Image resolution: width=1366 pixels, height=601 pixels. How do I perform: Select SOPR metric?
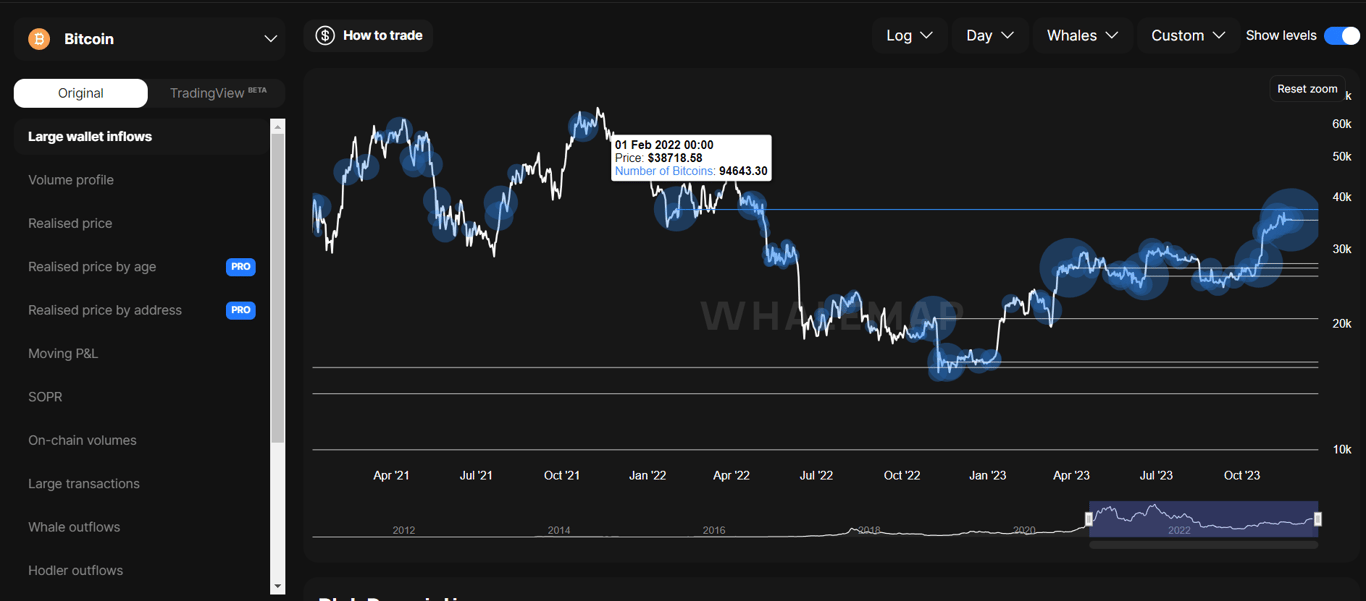click(45, 397)
